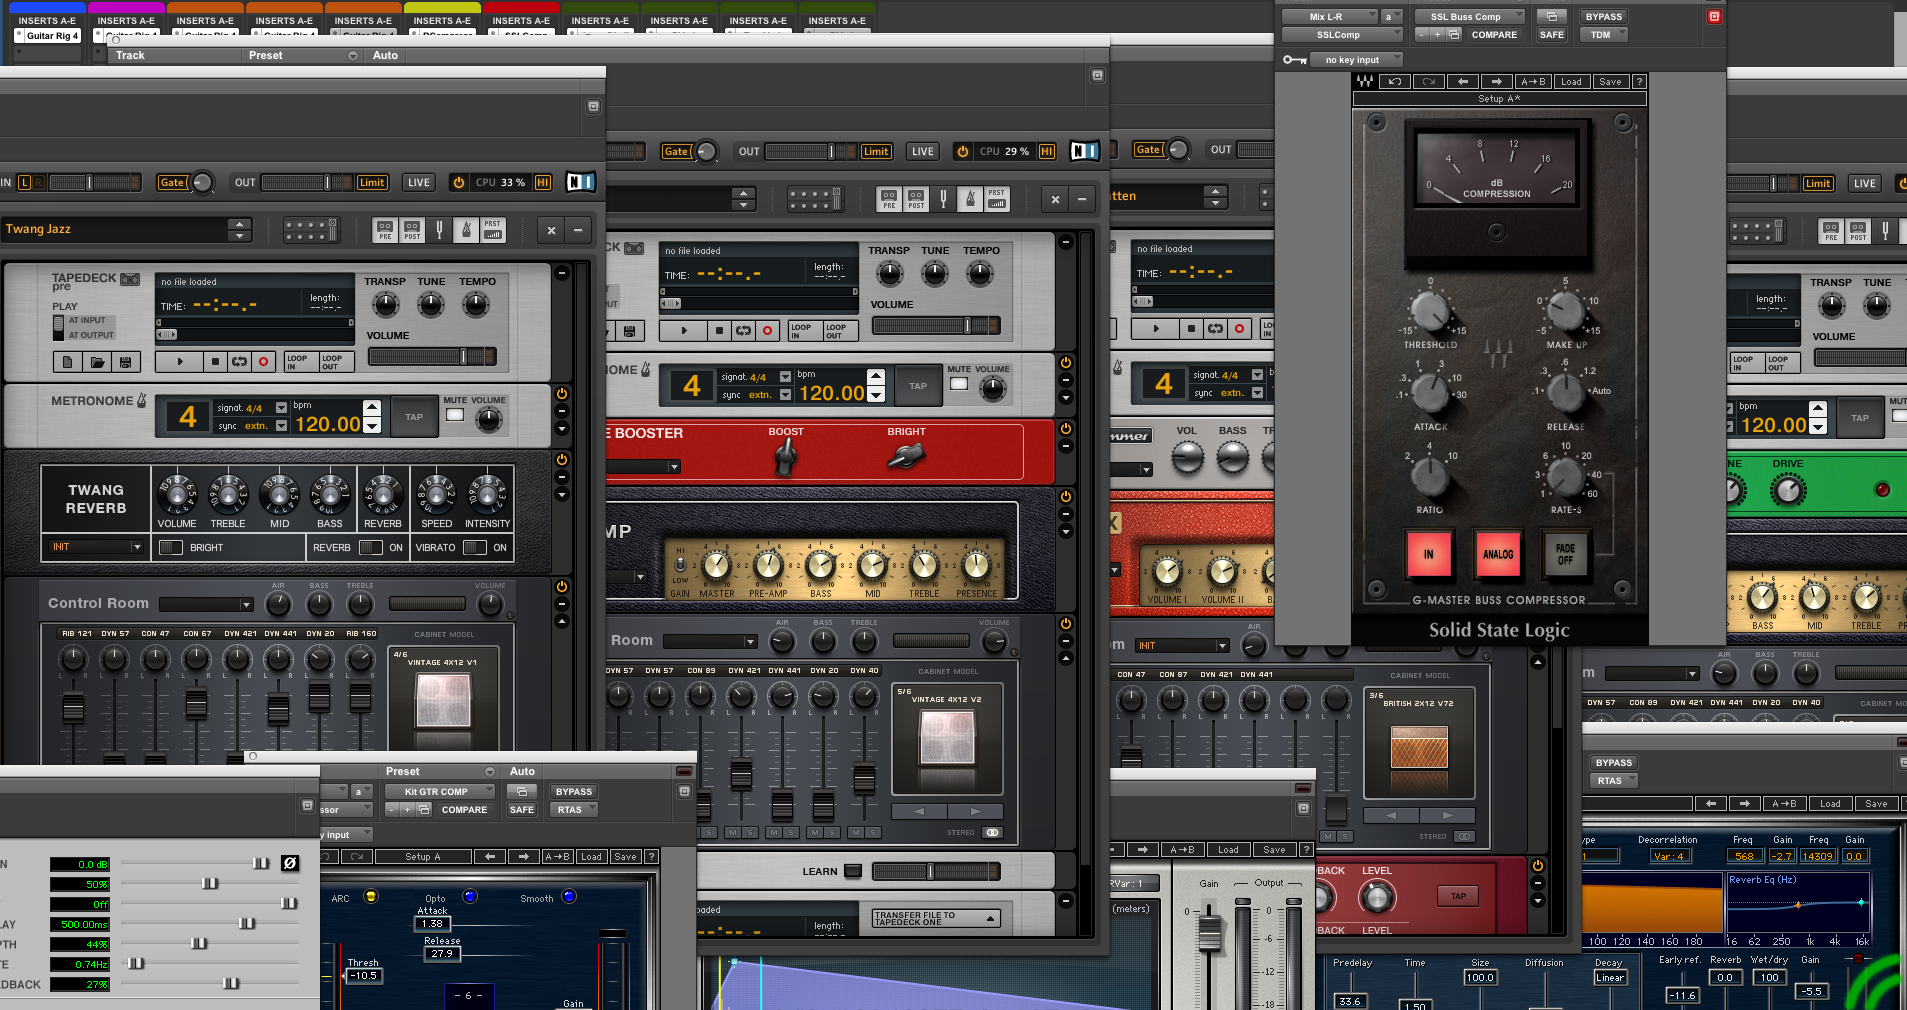Toggle BRIGHT switch on Twang Reverb
The image size is (1907, 1010).
tap(171, 547)
